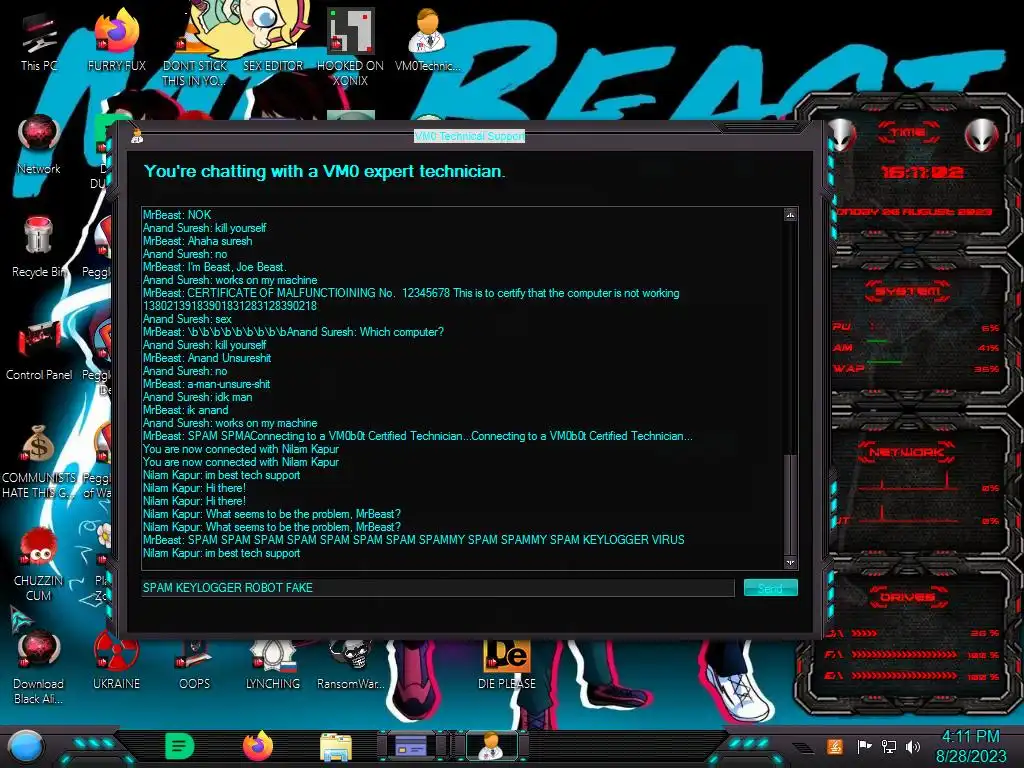Open the Recycle Bin
The image size is (1024, 768).
(x=39, y=247)
